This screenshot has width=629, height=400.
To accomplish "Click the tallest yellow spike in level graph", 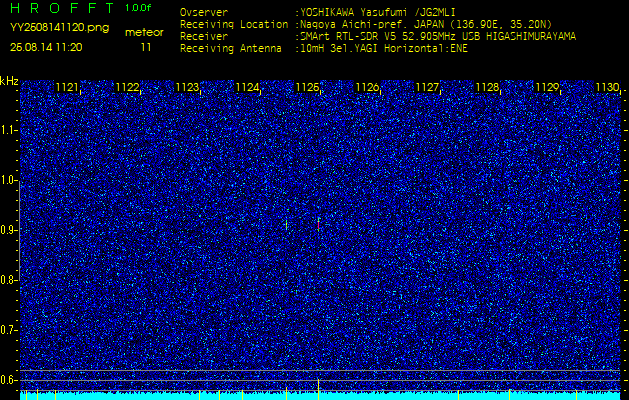I will tap(319, 389).
